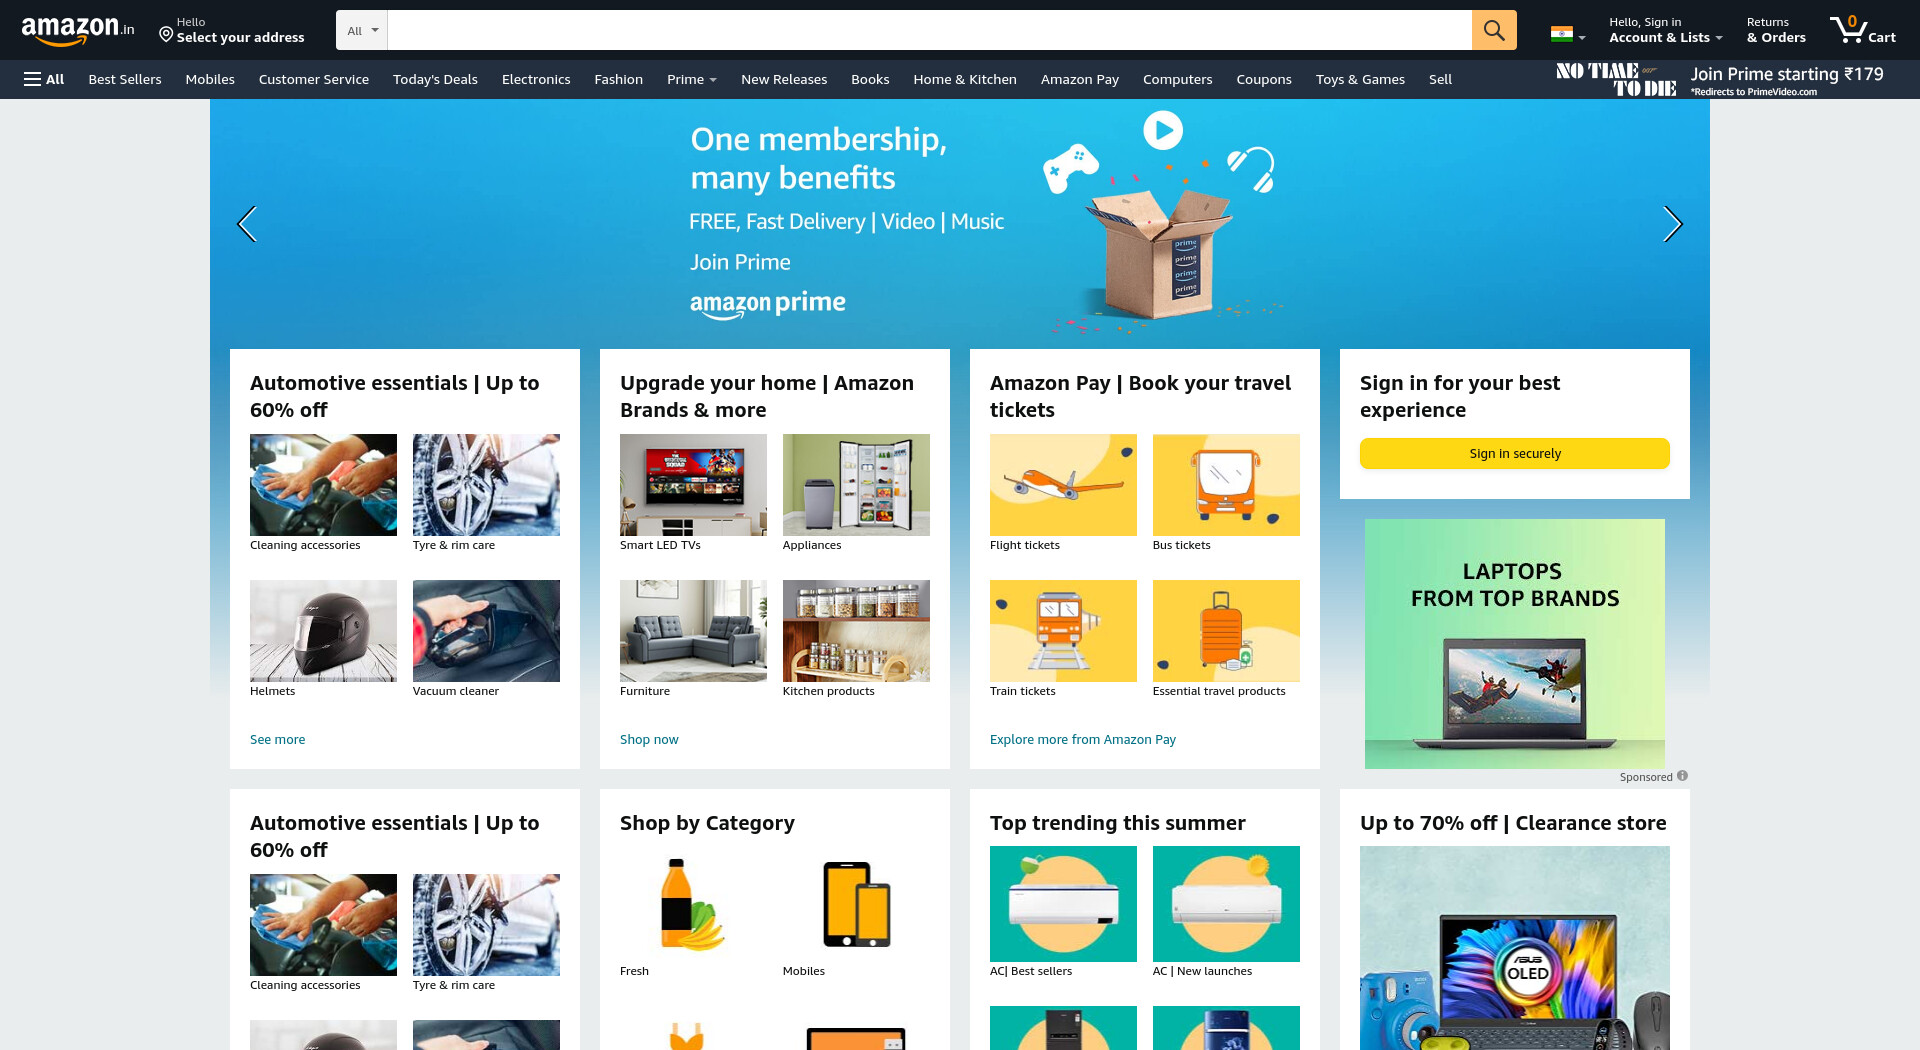Screen dimensions: 1920x1050
Task: Click Fresh category icon
Action: tap(693, 904)
